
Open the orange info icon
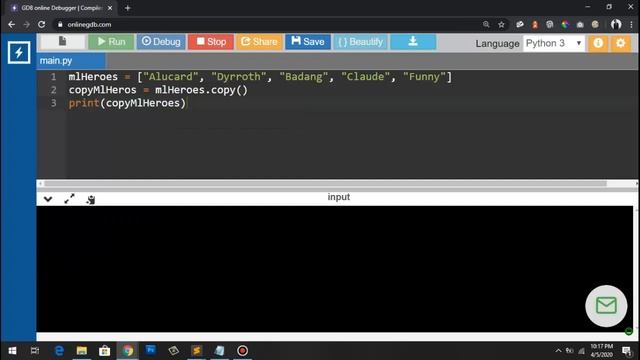point(598,43)
